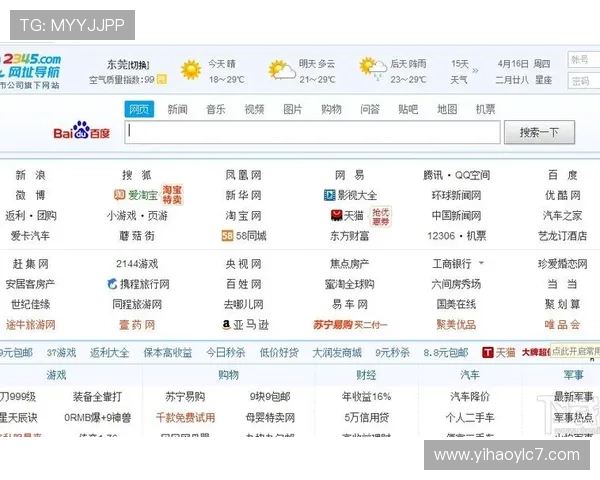Open the 淘宝网 link
Image resolution: width=600 pixels, height=480 pixels.
click(243, 216)
